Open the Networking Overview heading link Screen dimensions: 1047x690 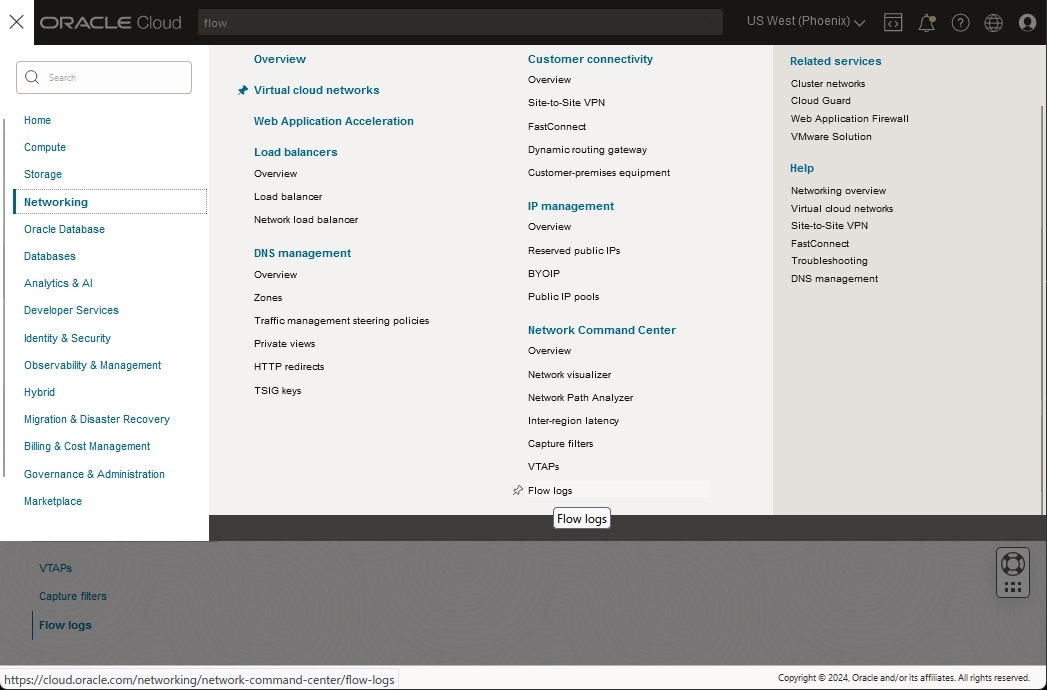point(280,59)
